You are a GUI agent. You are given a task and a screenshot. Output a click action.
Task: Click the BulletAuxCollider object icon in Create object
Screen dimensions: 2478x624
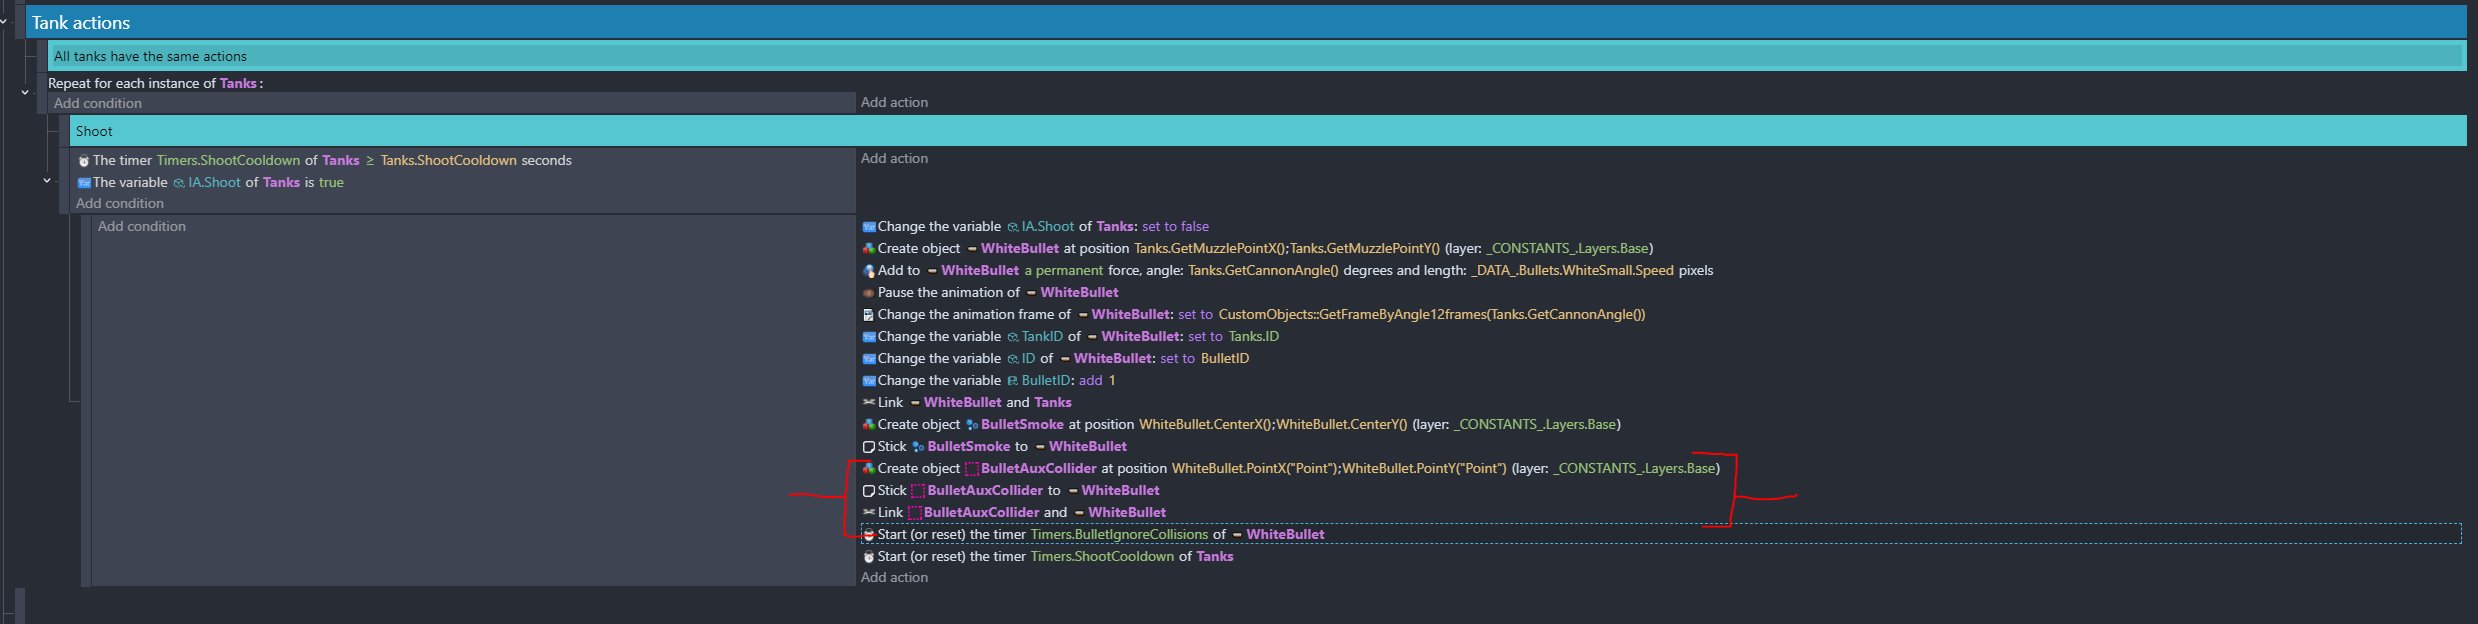(x=971, y=469)
